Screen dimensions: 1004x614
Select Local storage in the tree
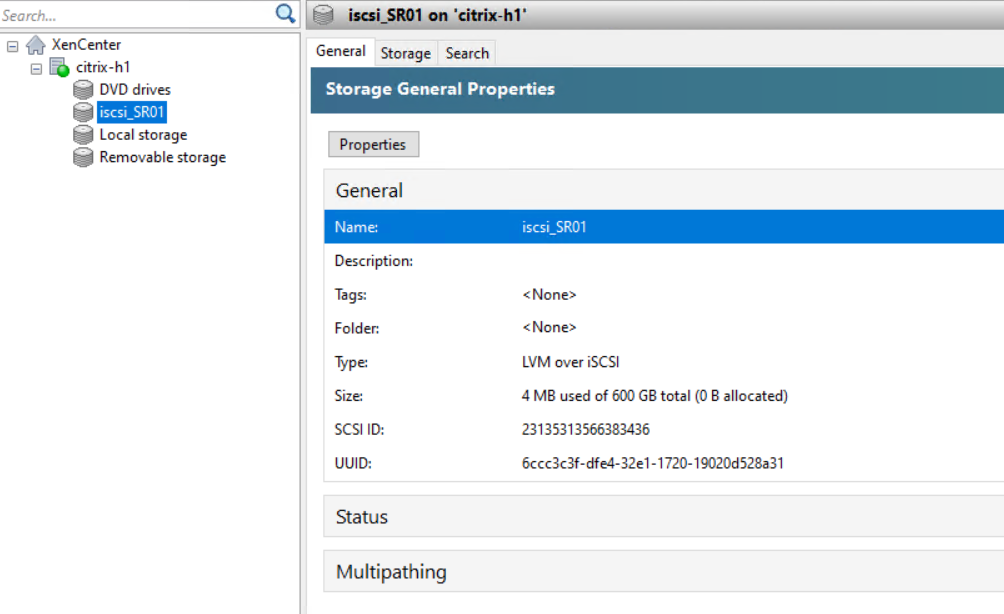tap(143, 134)
